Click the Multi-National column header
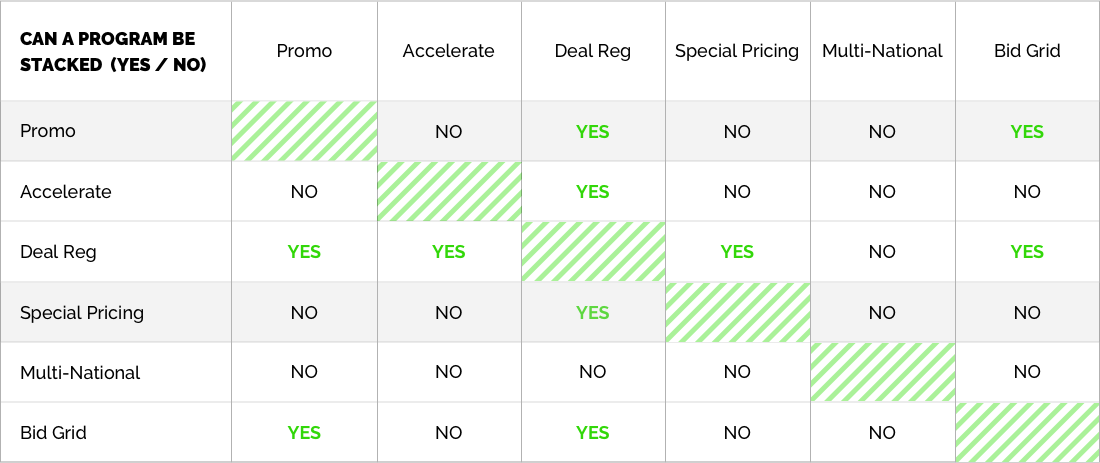 pyautogui.click(x=883, y=51)
